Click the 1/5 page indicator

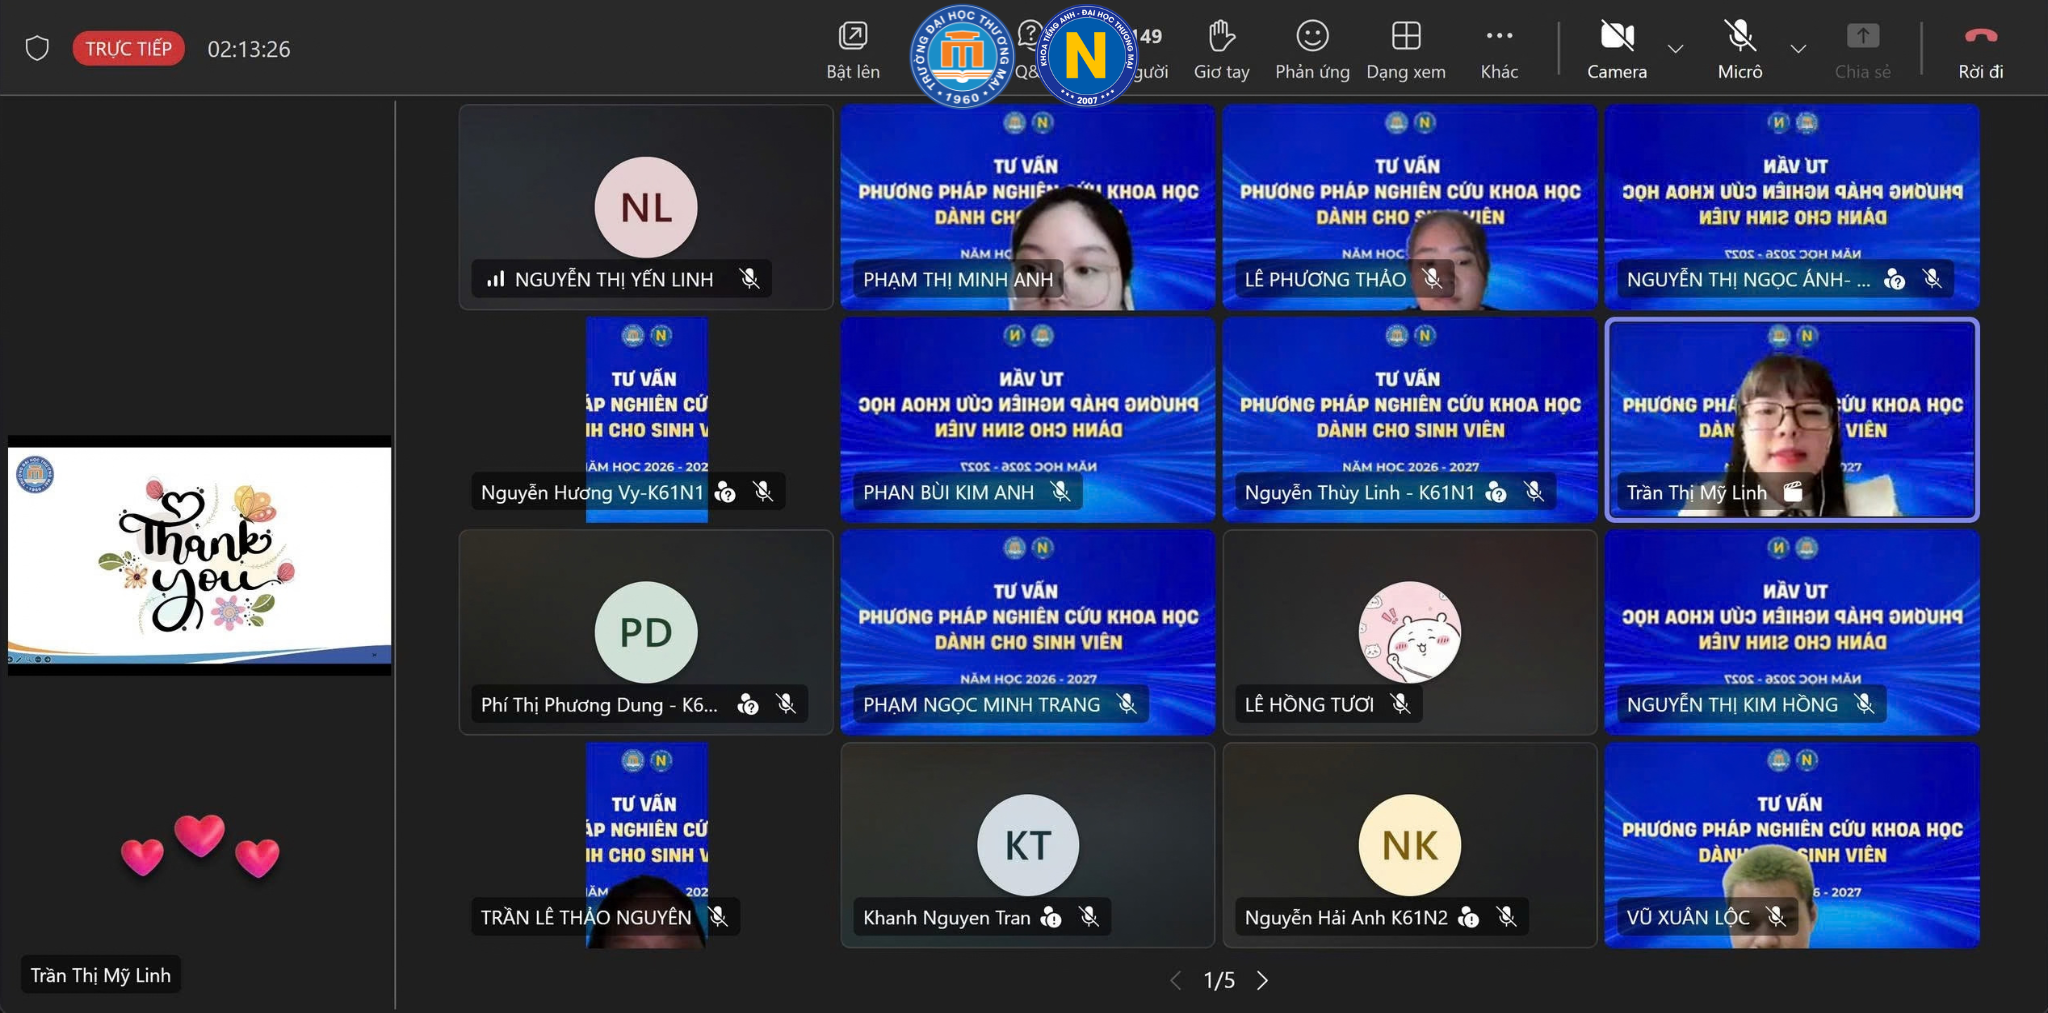(1219, 980)
